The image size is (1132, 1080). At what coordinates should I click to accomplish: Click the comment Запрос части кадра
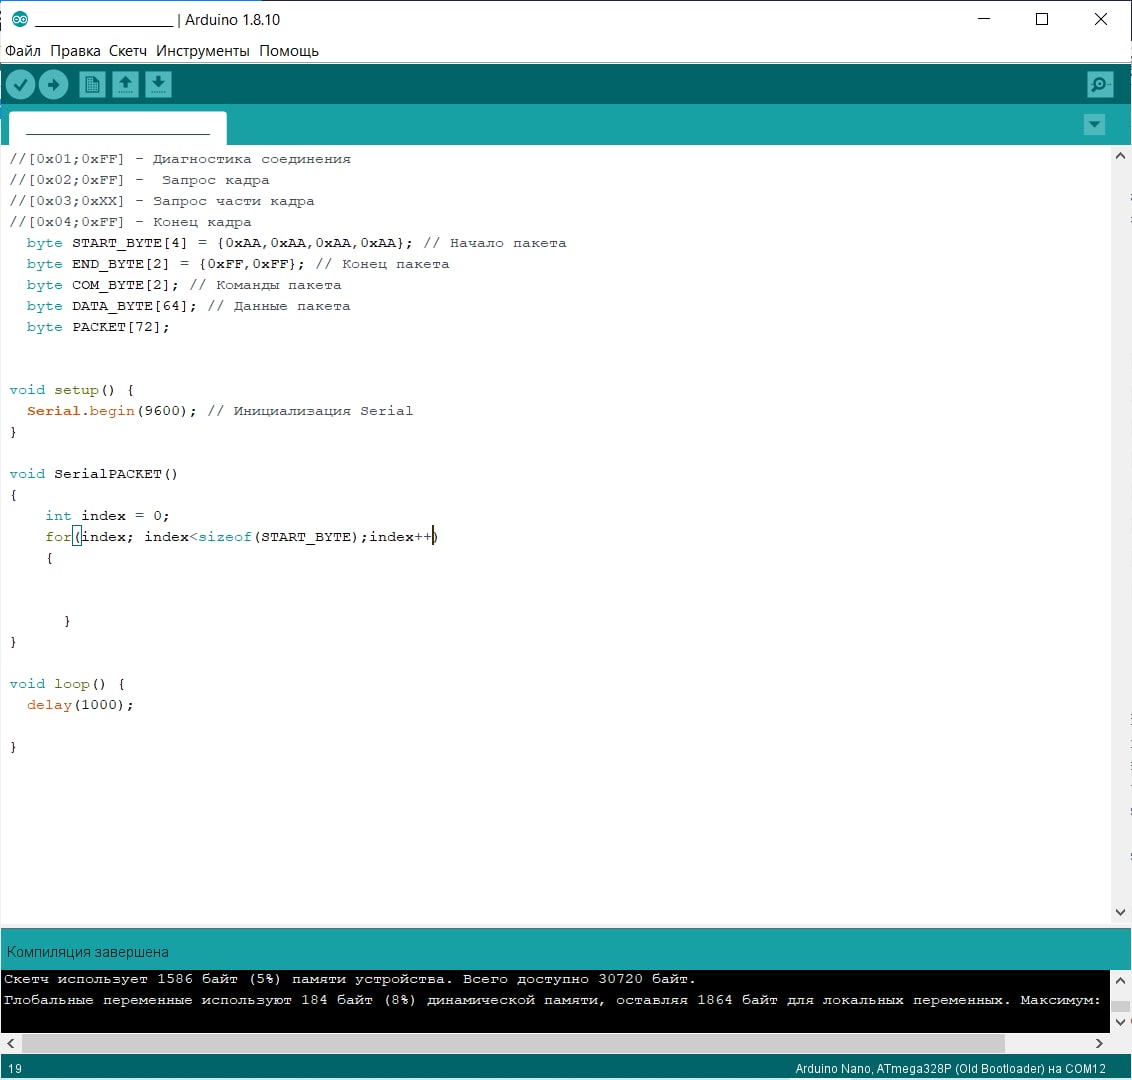[233, 201]
